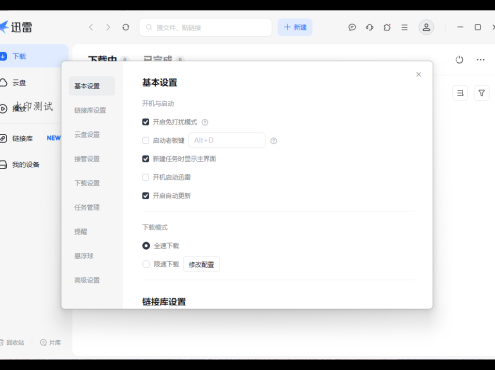
Task: Click the 修改配置 button
Action: 201,264
